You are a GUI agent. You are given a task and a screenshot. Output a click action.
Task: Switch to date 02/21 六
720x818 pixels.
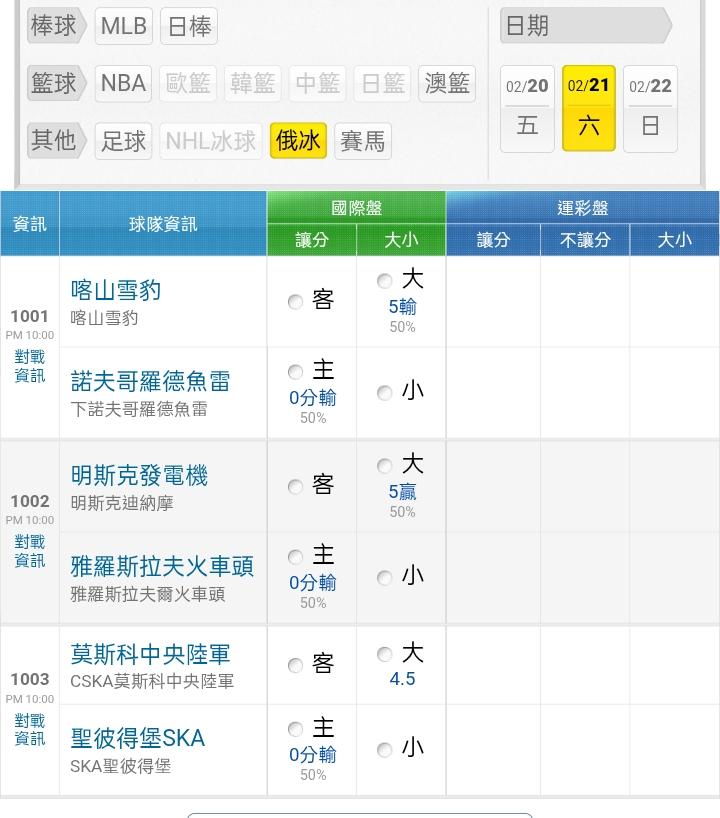click(x=589, y=109)
